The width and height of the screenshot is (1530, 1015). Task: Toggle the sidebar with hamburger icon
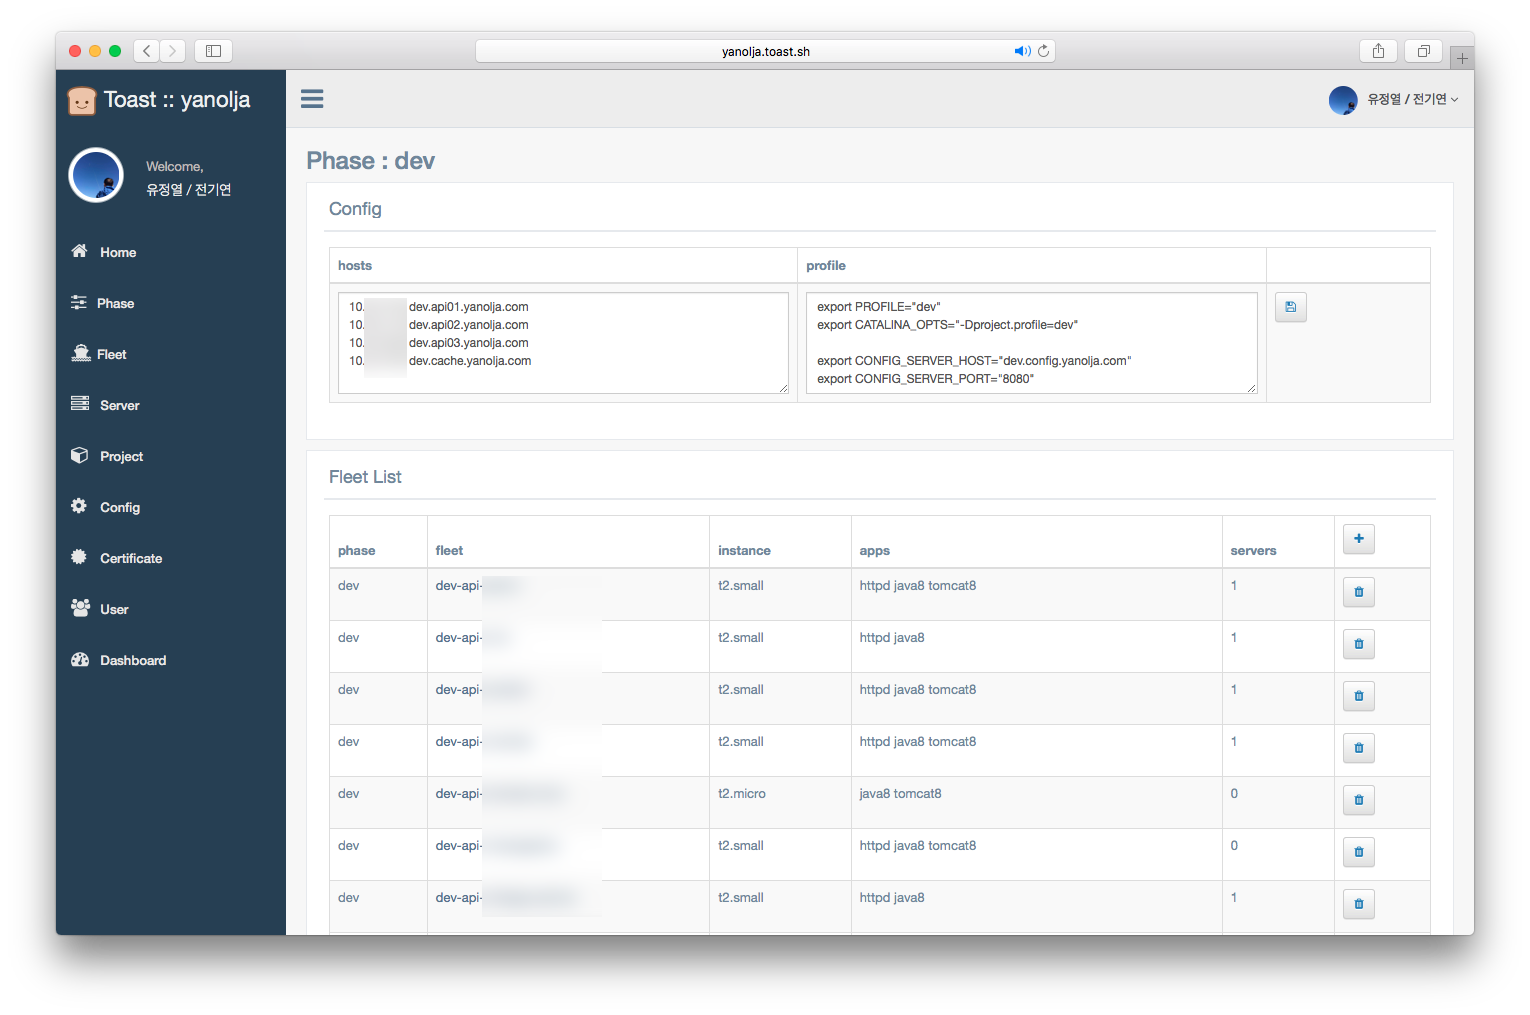[312, 98]
